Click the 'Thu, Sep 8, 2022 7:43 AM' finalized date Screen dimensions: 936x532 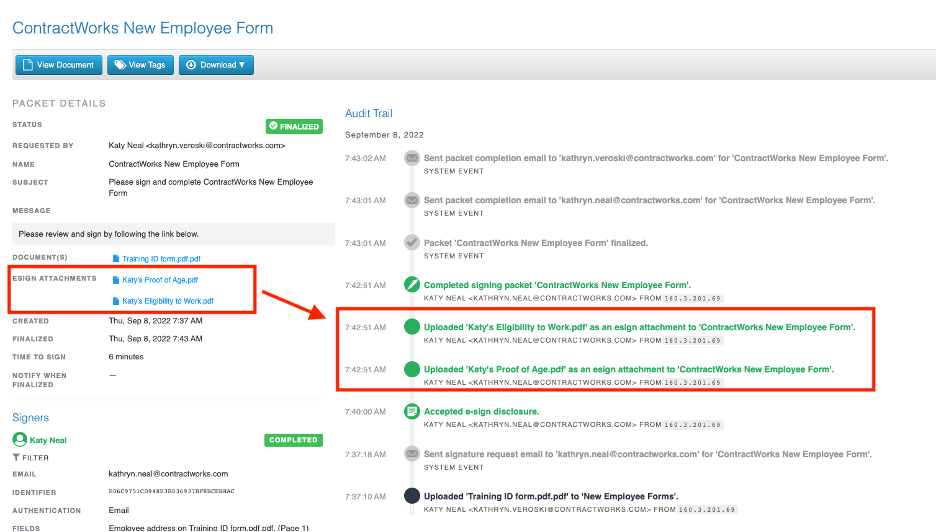155,339
